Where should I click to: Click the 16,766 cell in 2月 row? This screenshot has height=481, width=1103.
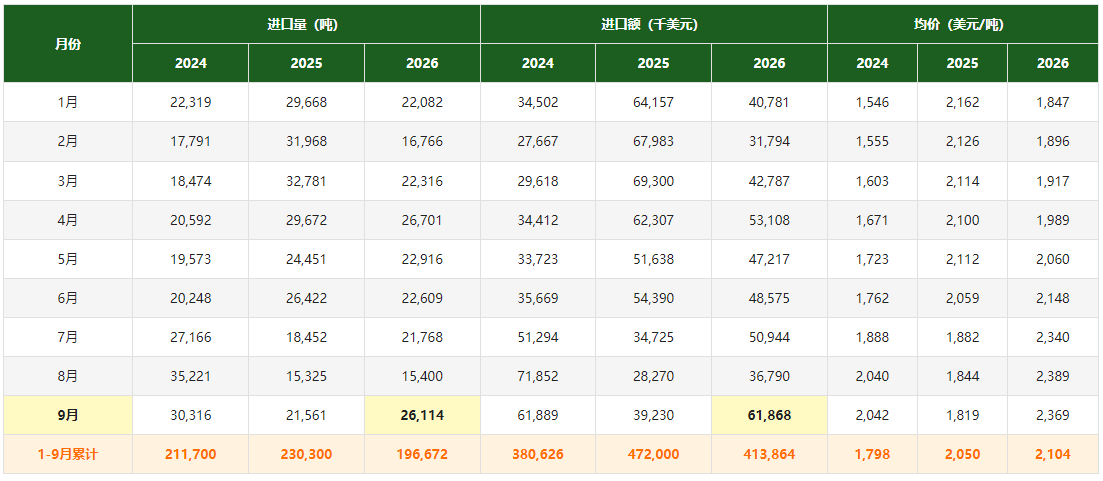pos(422,141)
